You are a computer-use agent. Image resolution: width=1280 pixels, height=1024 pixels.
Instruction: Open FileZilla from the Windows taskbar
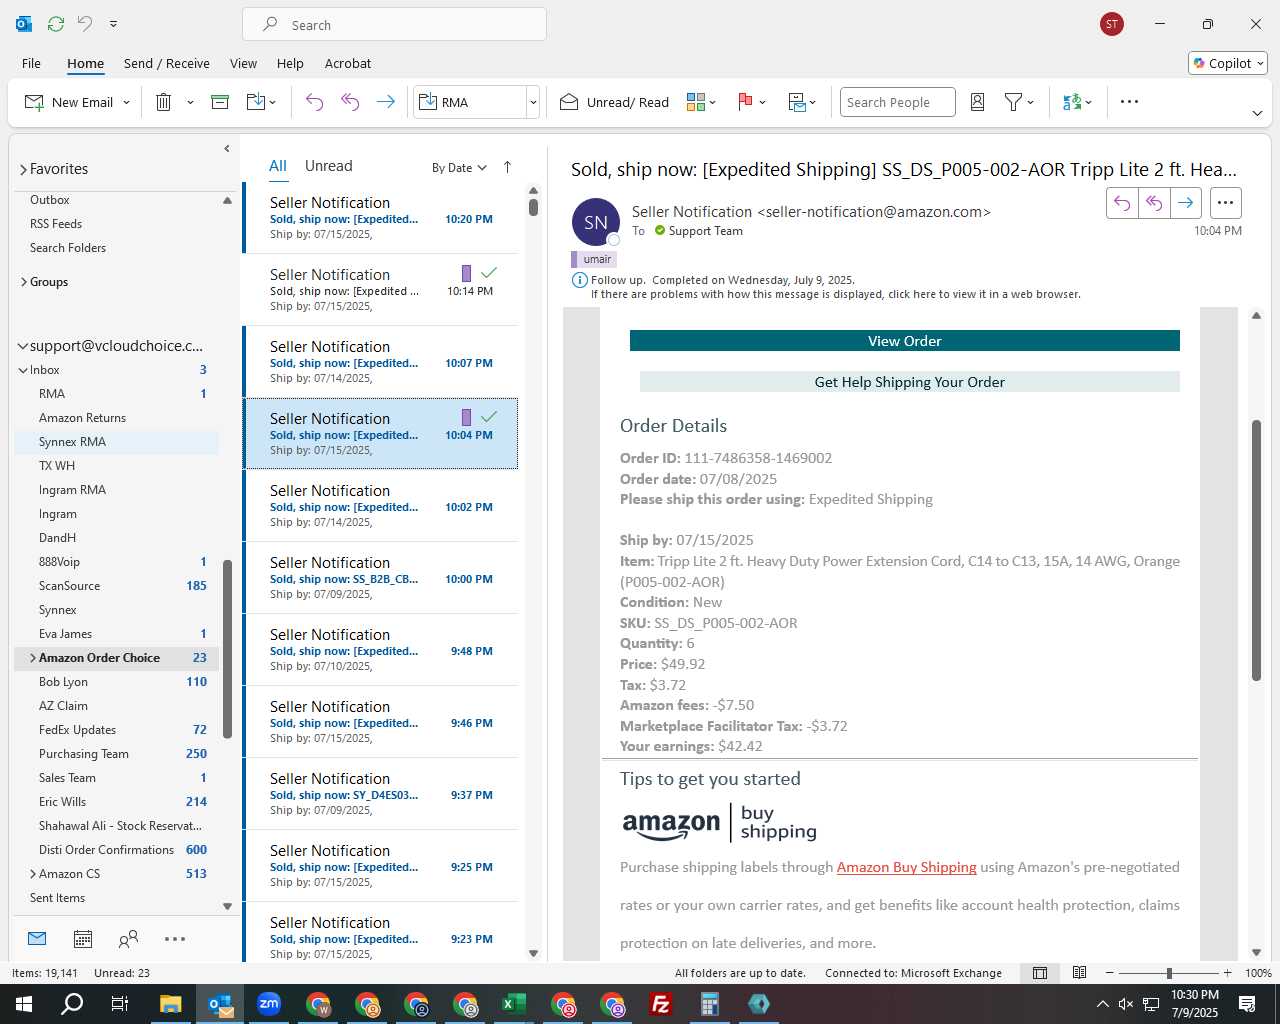[x=660, y=1004]
